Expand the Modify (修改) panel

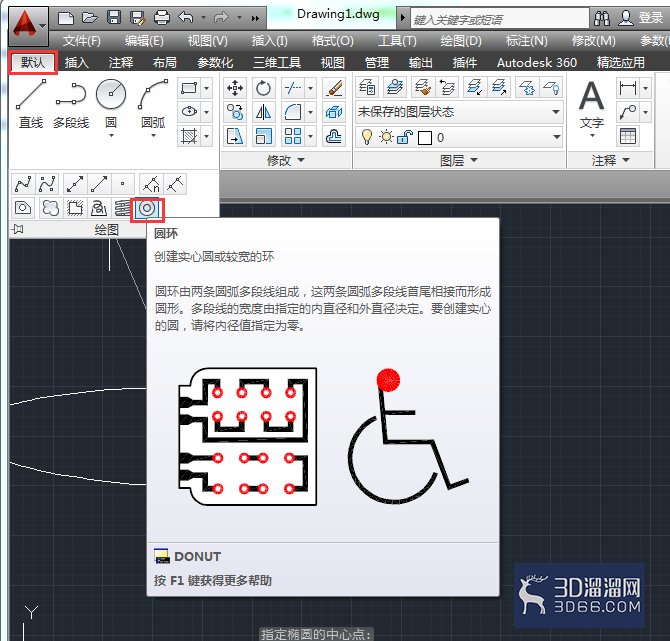coord(286,160)
